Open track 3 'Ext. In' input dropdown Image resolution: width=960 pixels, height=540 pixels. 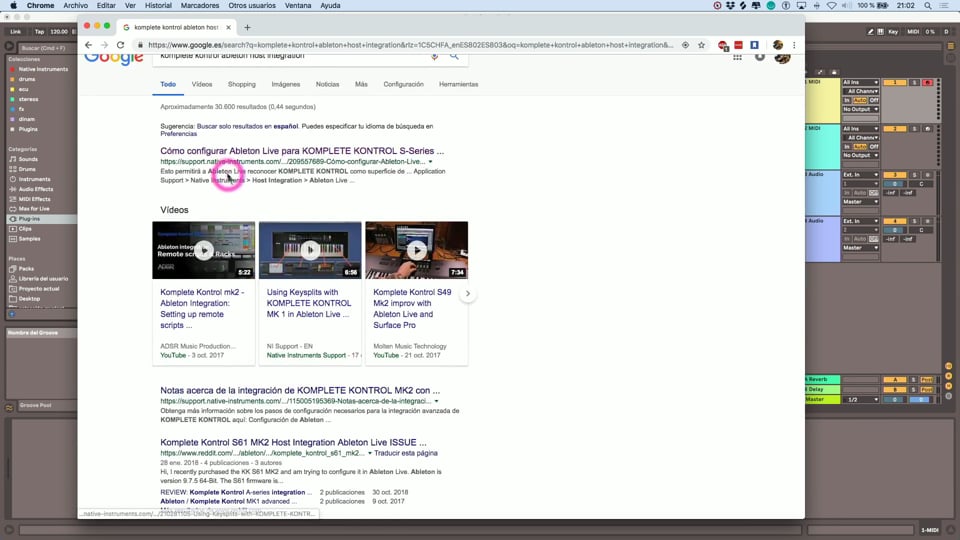(861, 174)
